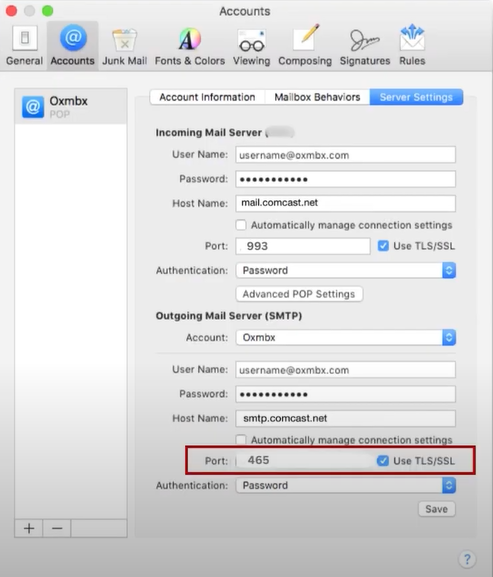The image size is (493, 577).
Task: Open the Signatures preferences pane
Action: (x=365, y=46)
